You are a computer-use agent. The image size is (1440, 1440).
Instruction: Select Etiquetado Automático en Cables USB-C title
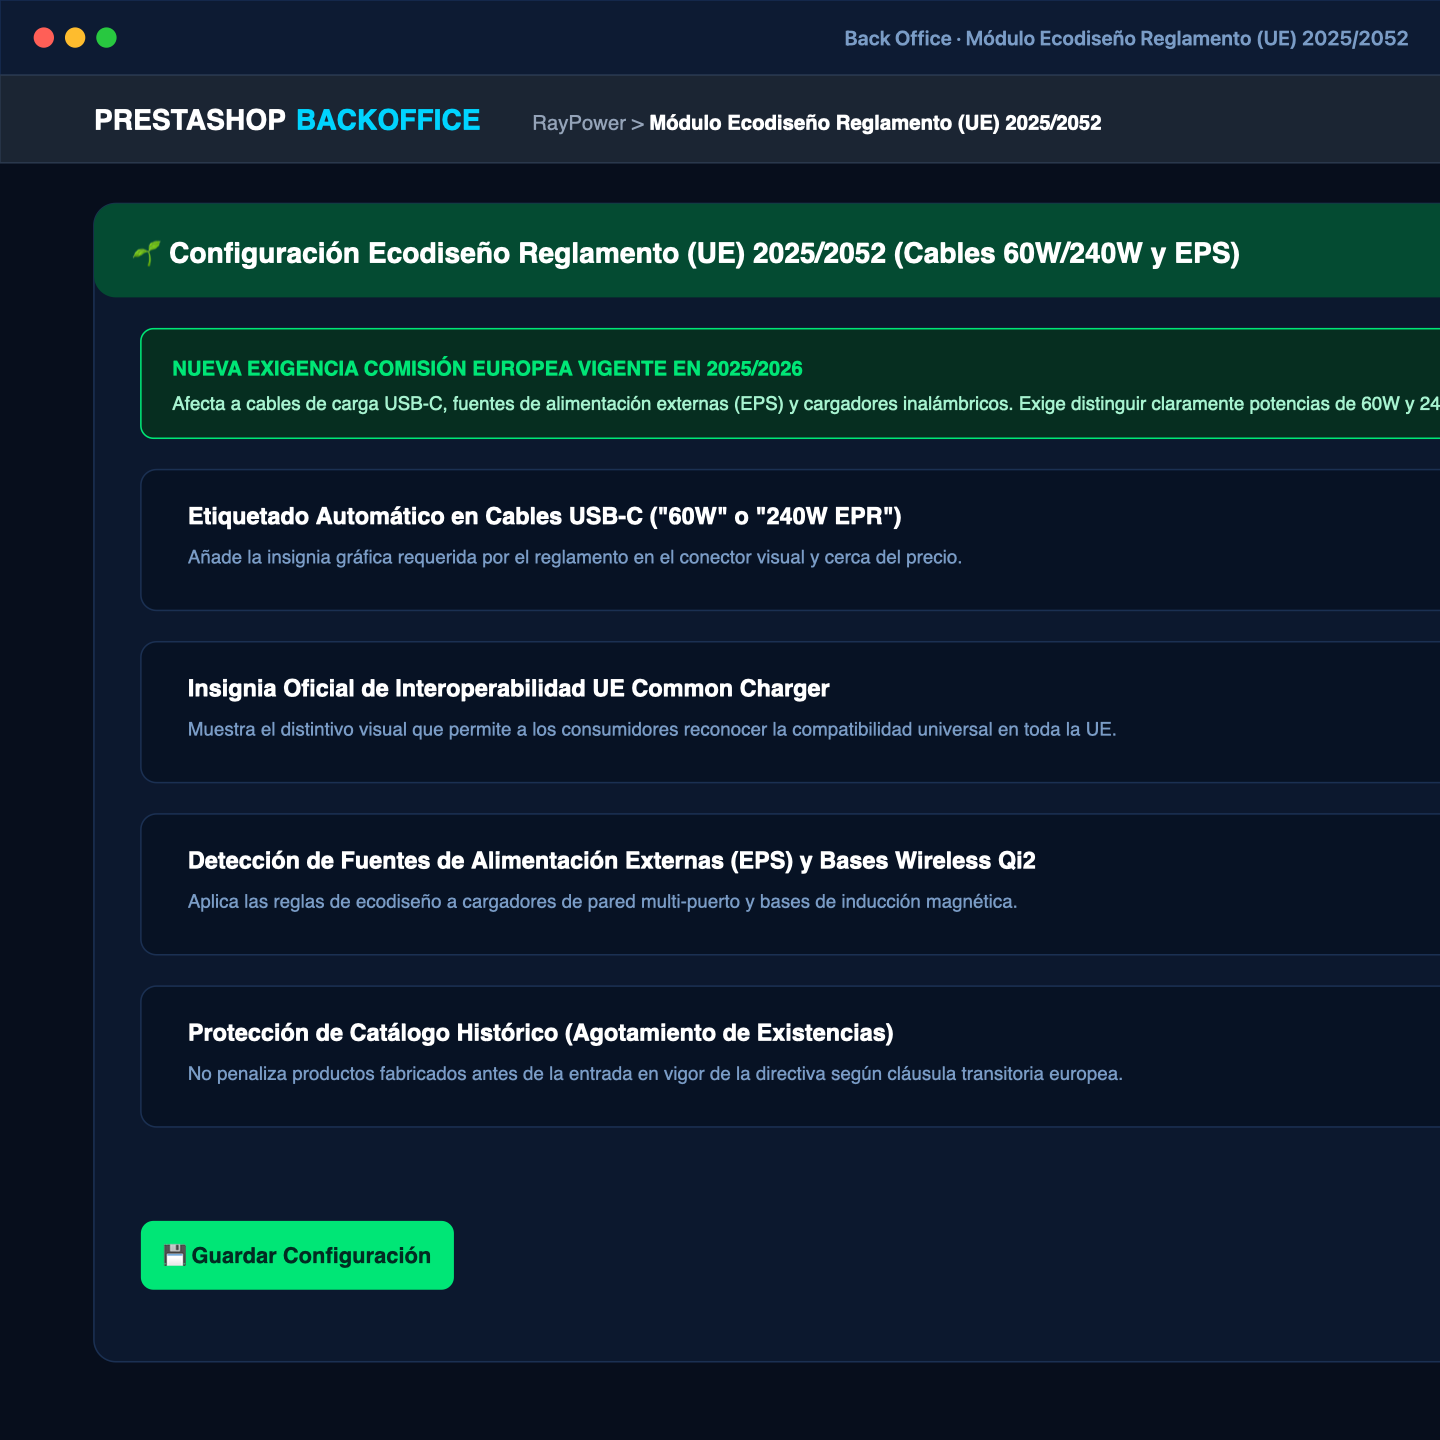pos(545,516)
